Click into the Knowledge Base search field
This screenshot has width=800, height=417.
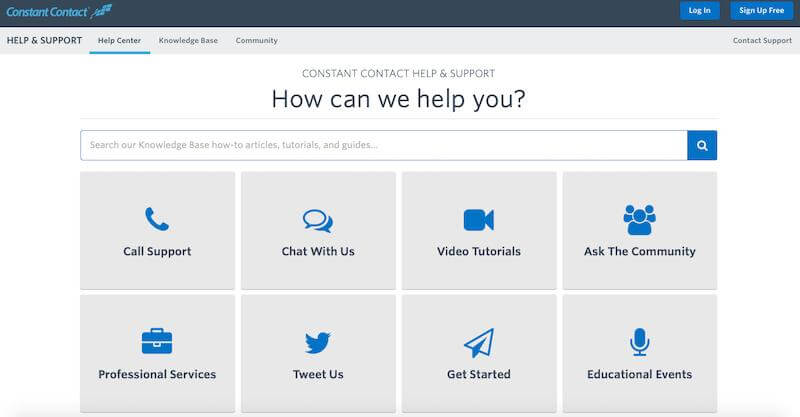(x=383, y=145)
